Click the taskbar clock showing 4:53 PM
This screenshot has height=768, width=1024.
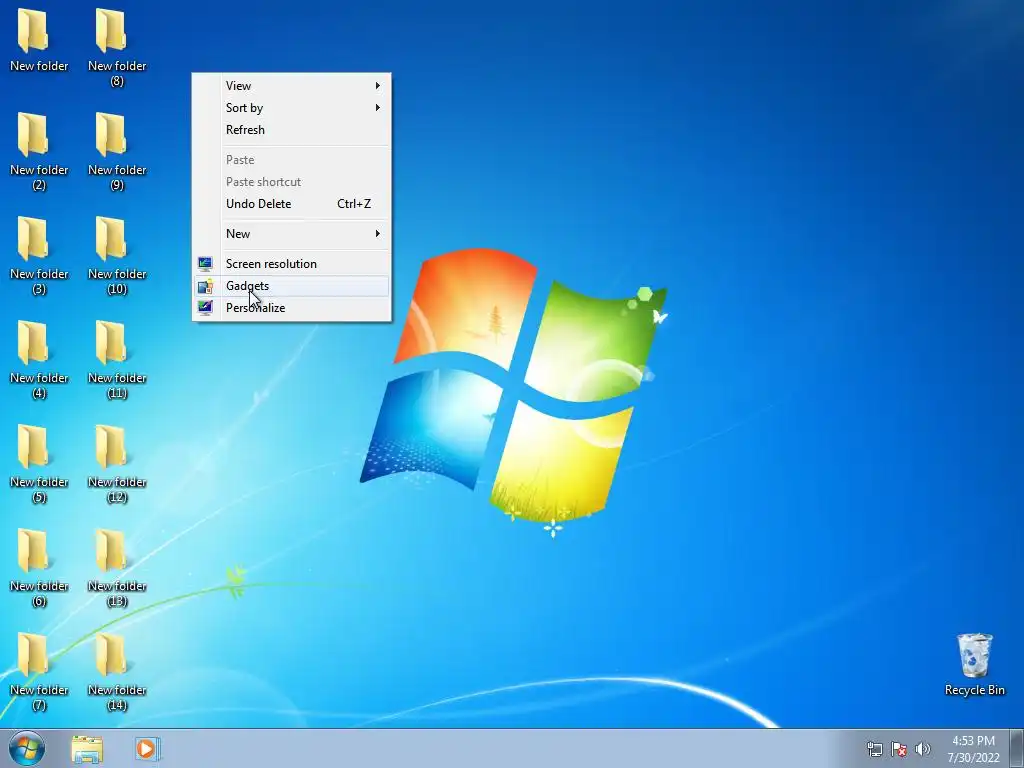[973, 749]
